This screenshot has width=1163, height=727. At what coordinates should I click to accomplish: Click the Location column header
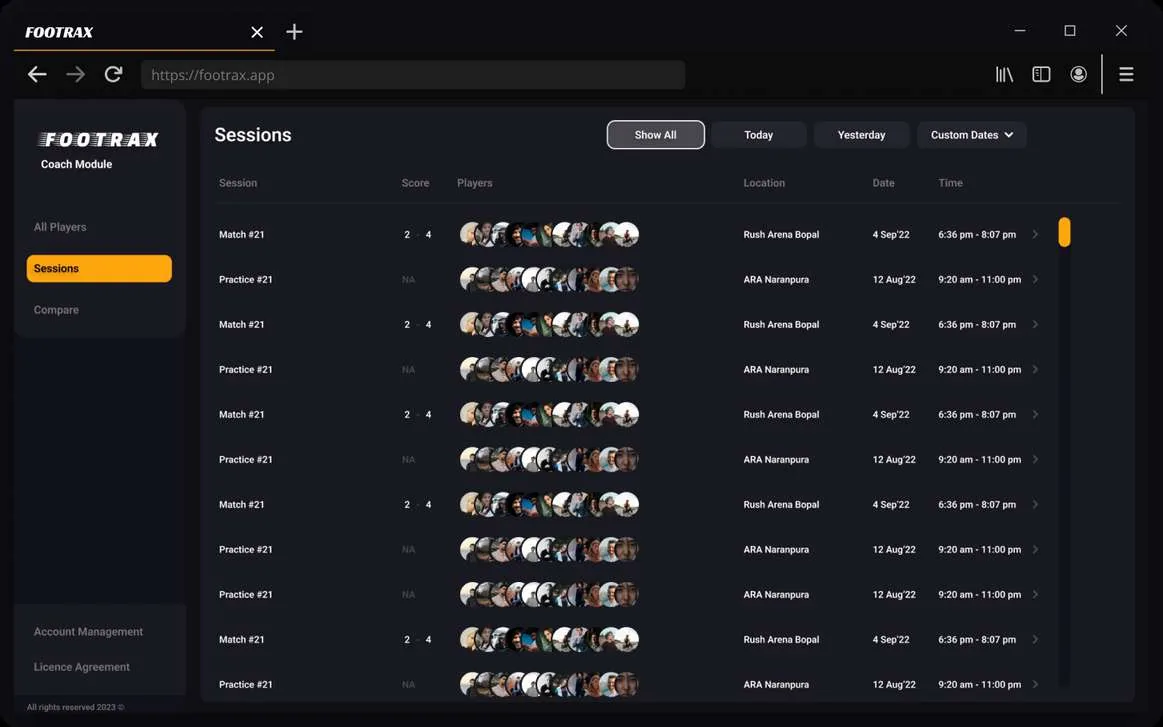point(764,182)
